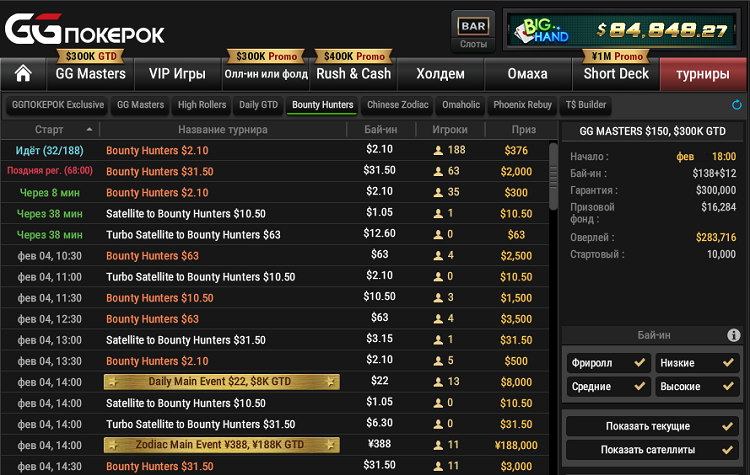This screenshot has height=475, width=750.
Task: Click the $300K Promo badge
Action: 266,56
